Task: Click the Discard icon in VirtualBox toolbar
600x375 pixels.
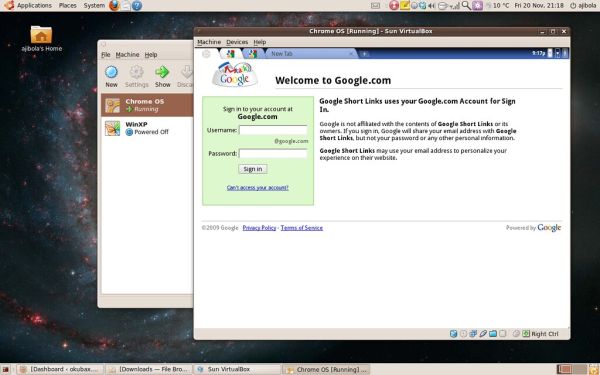Action: tap(187, 72)
